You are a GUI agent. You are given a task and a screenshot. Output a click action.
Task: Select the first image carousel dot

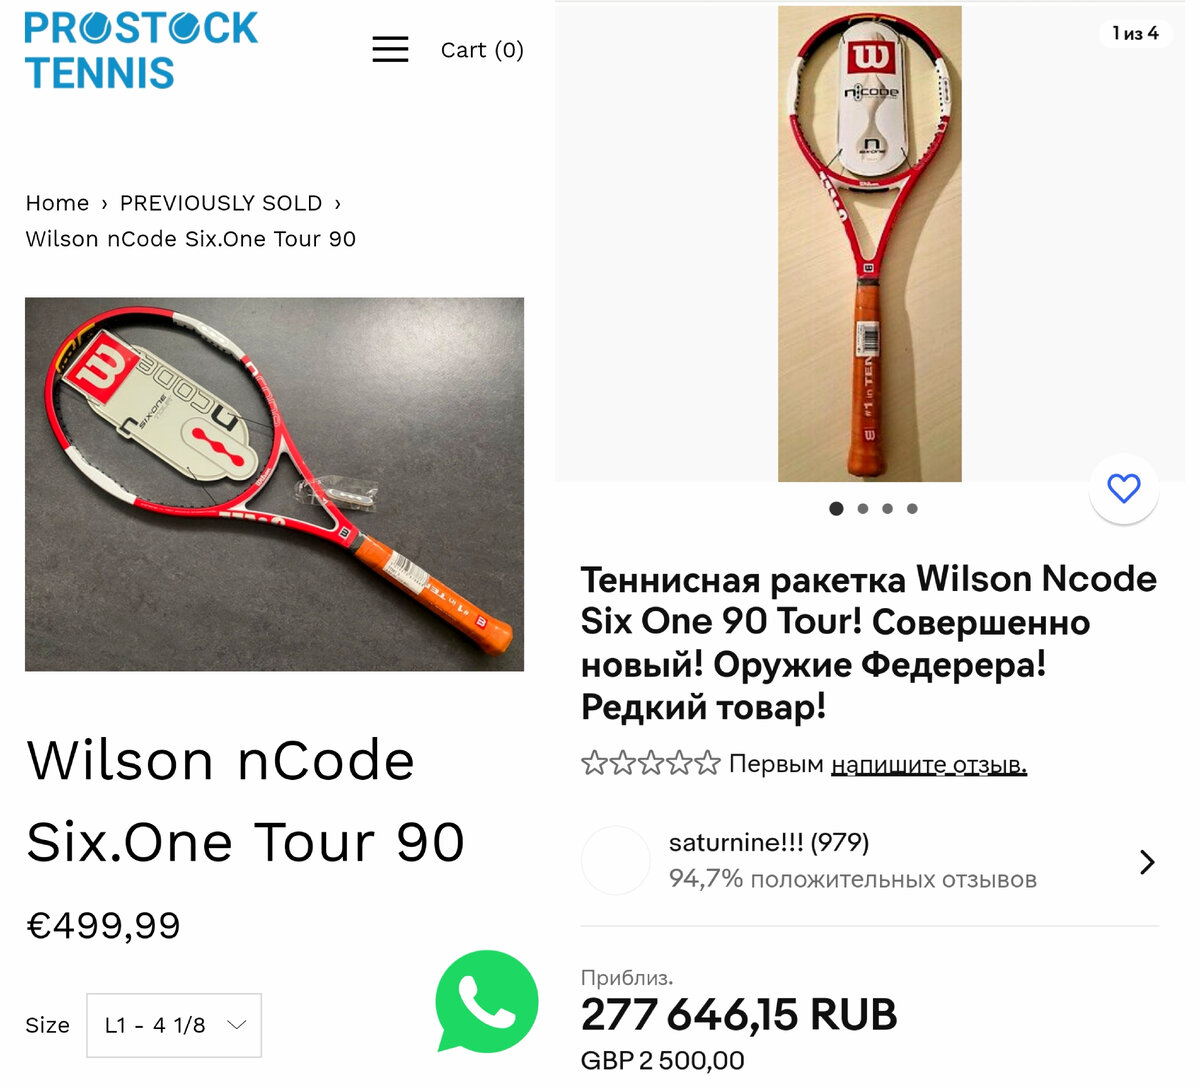tap(836, 508)
